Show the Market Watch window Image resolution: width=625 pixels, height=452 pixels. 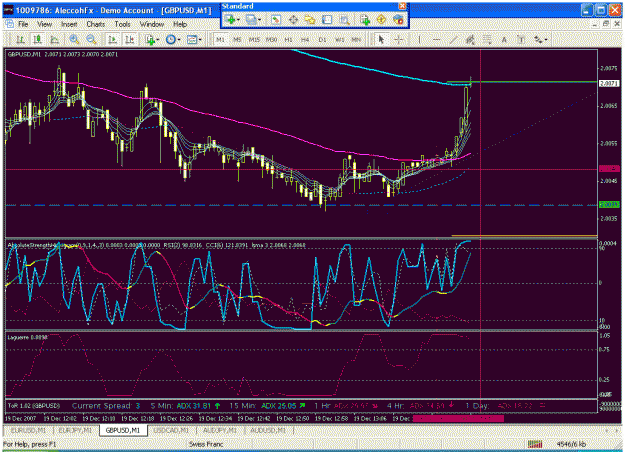click(276, 19)
